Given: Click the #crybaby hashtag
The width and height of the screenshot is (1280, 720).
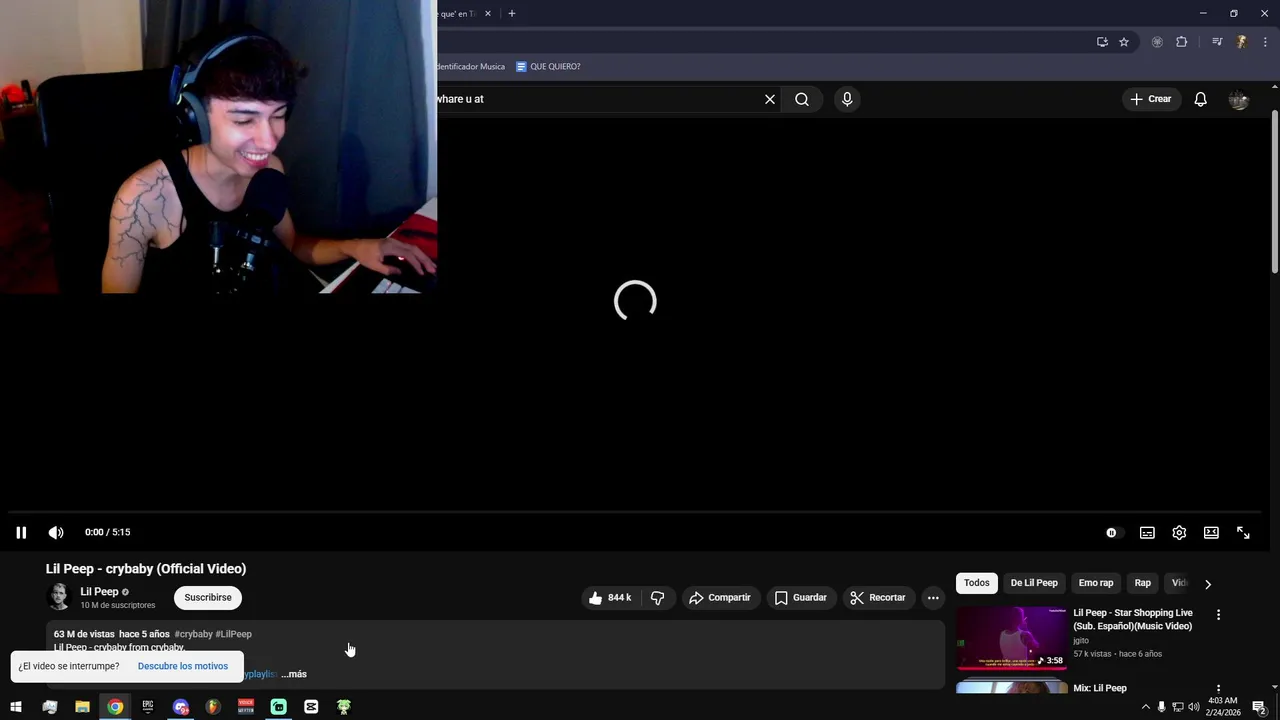Looking at the screenshot, I should tap(193, 635).
